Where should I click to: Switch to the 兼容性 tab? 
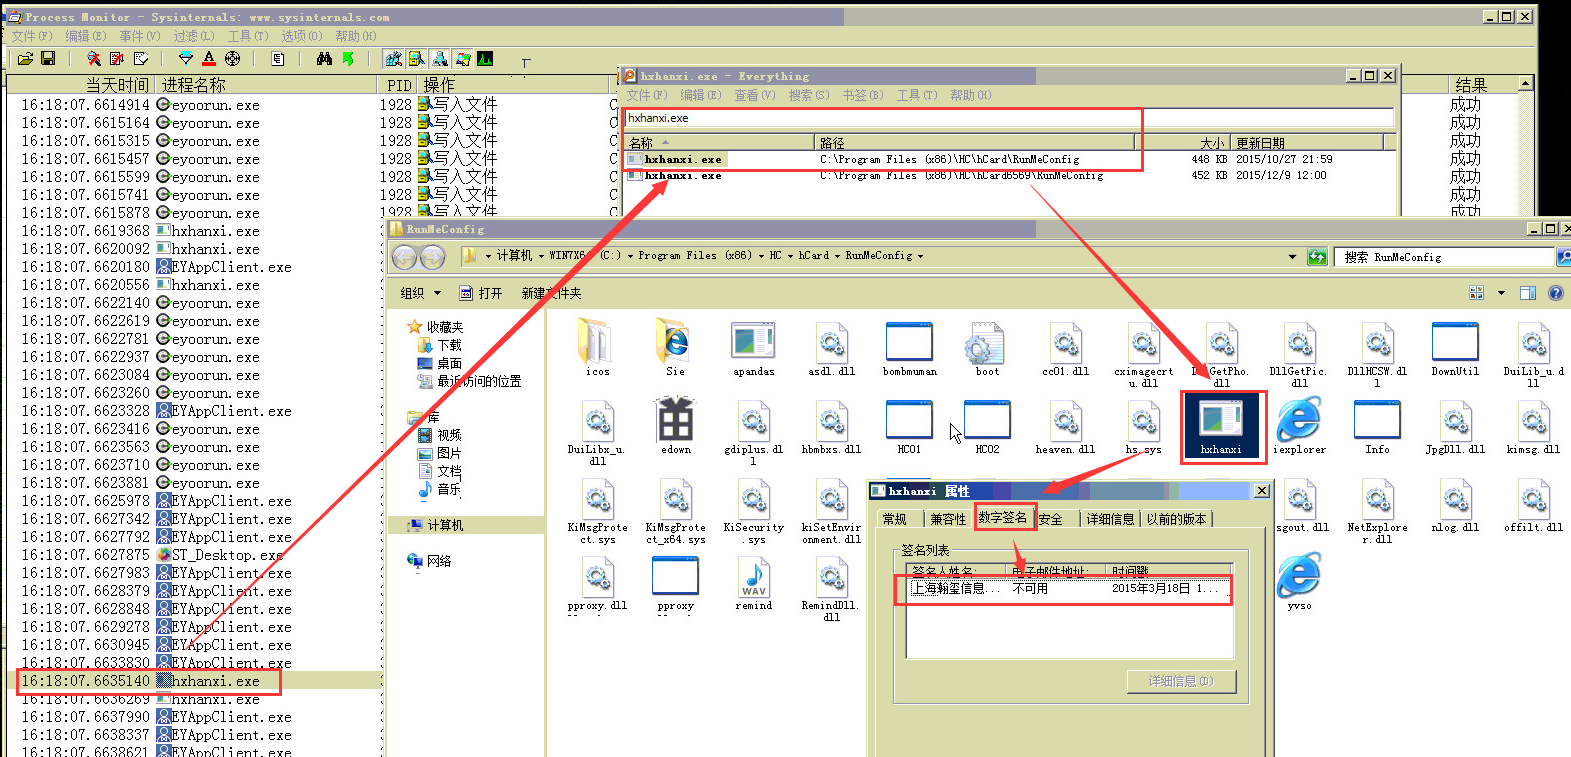(x=948, y=519)
